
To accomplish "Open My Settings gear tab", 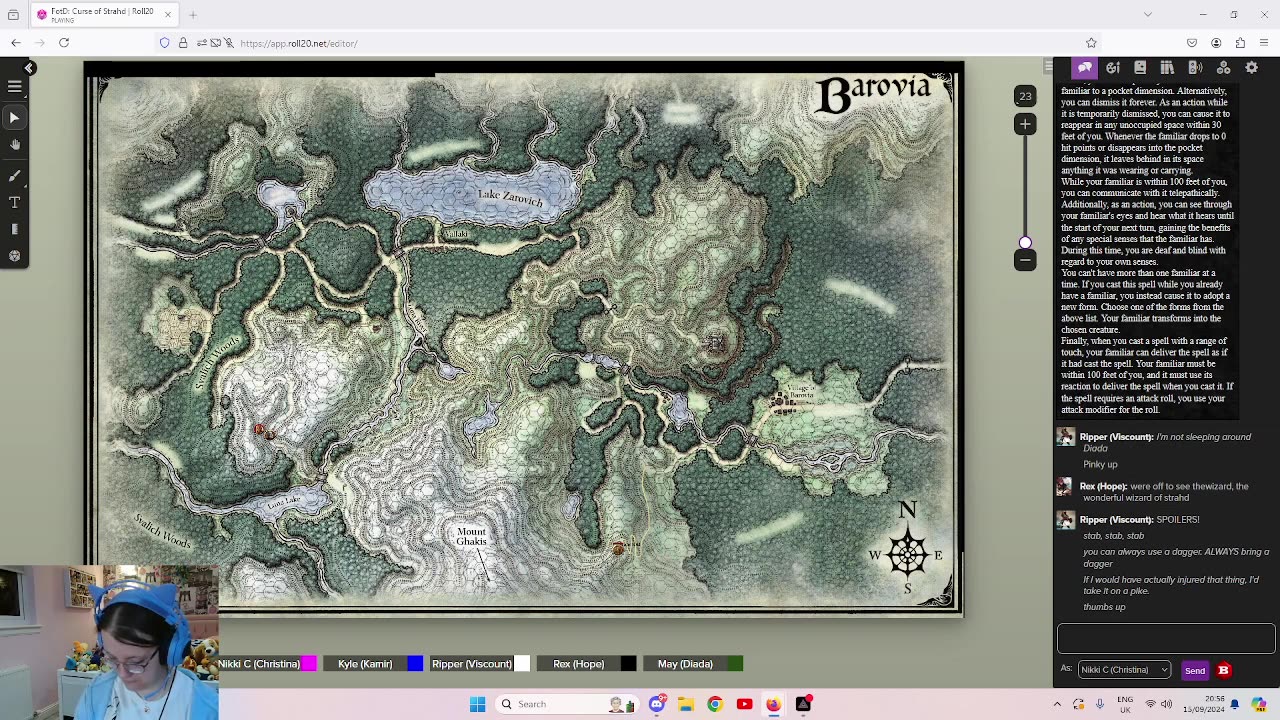I will click(x=1251, y=67).
